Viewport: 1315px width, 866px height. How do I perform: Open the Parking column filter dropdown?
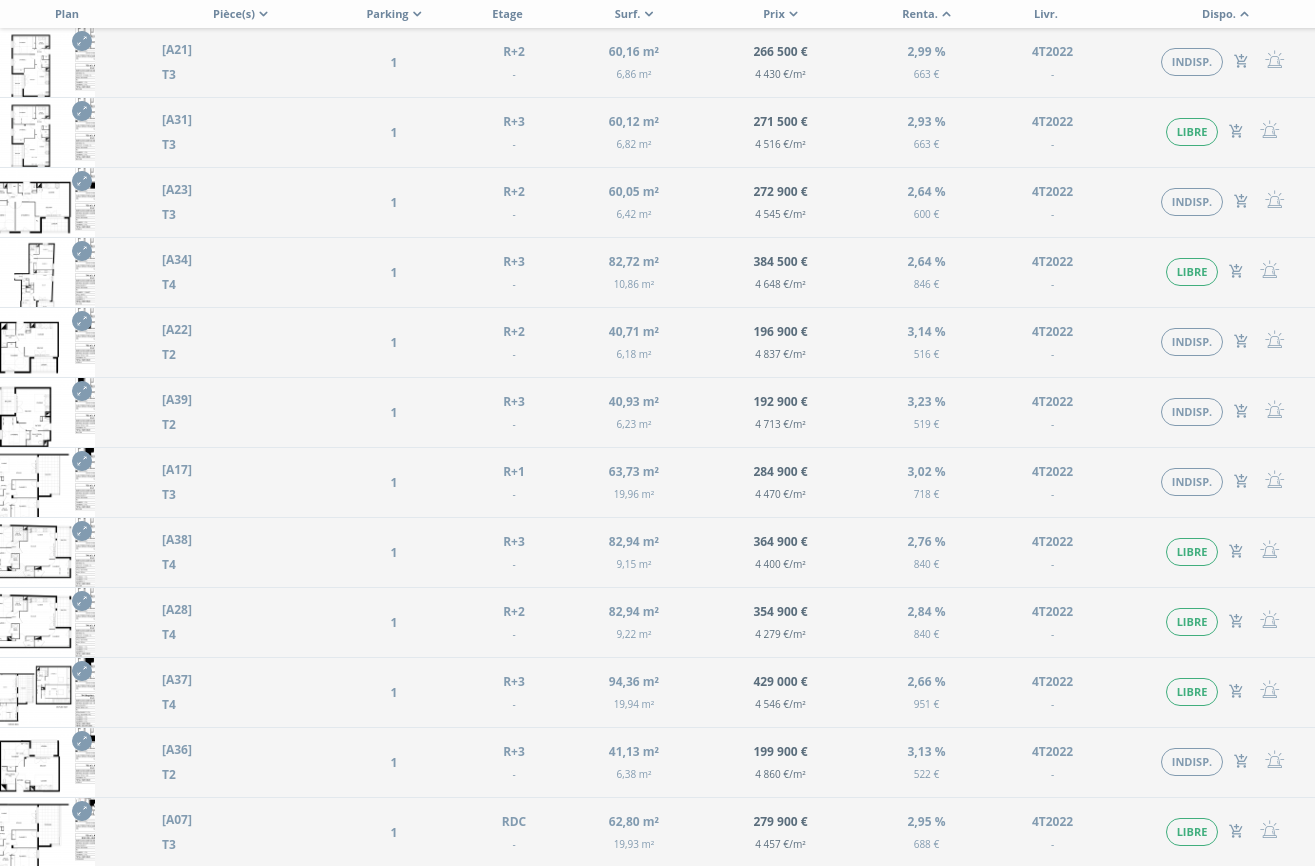pos(394,14)
